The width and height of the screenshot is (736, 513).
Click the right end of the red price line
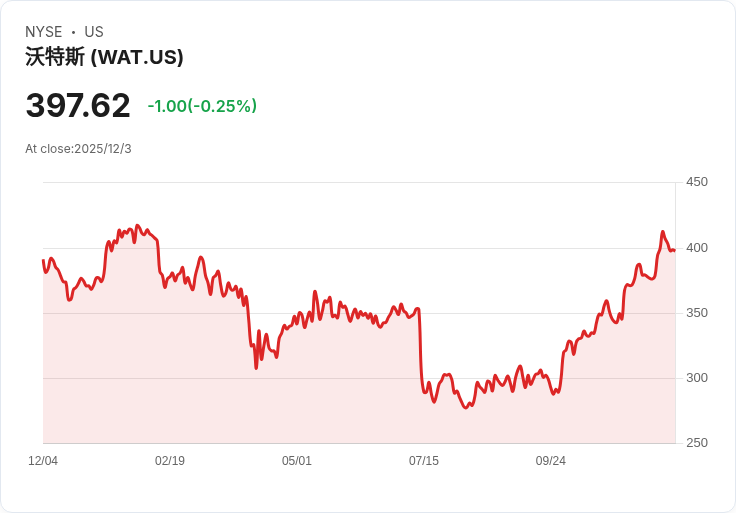pos(673,250)
